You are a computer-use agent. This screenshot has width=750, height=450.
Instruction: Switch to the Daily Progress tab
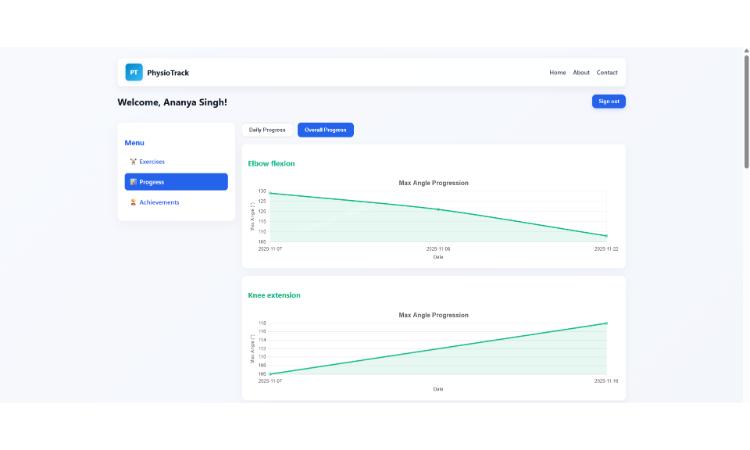pos(267,130)
